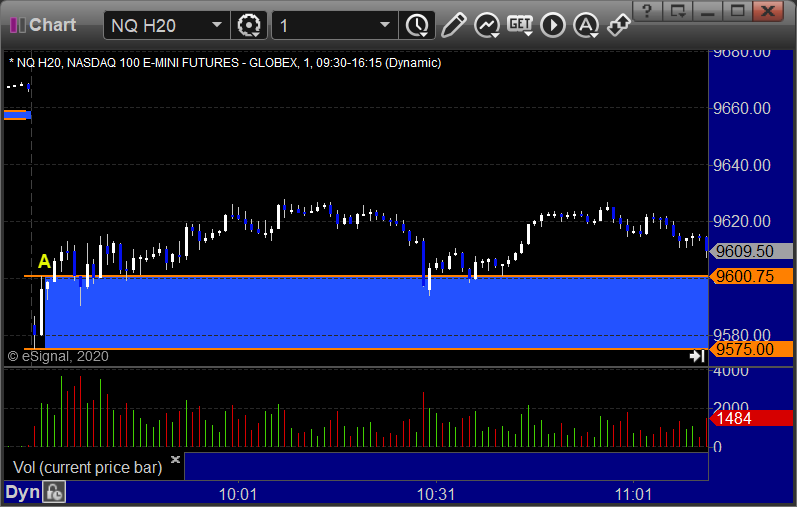797x507 pixels.
Task: Click the pop-out window title button
Action: pos(678,11)
